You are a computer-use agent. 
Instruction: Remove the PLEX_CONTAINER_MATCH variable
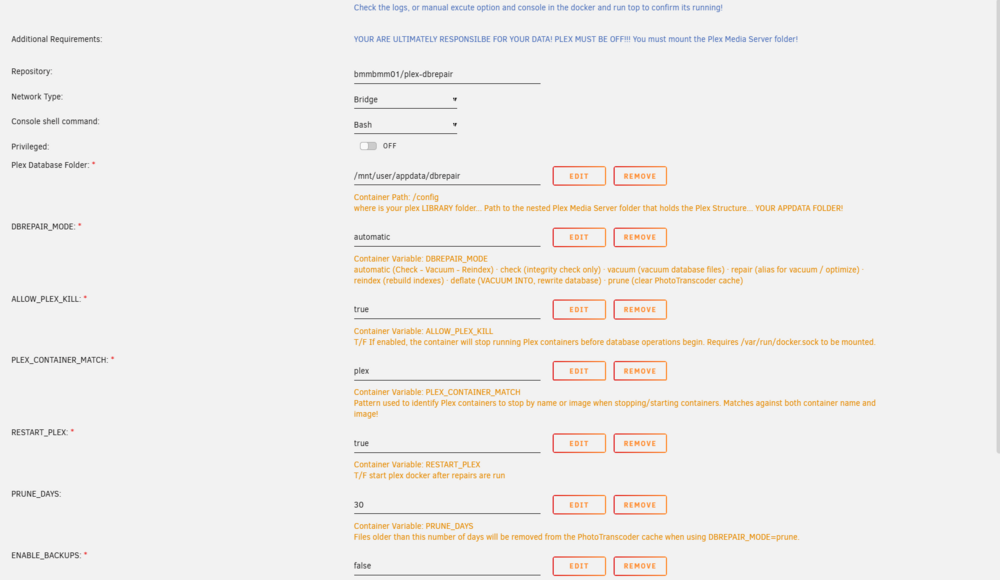[x=640, y=371]
